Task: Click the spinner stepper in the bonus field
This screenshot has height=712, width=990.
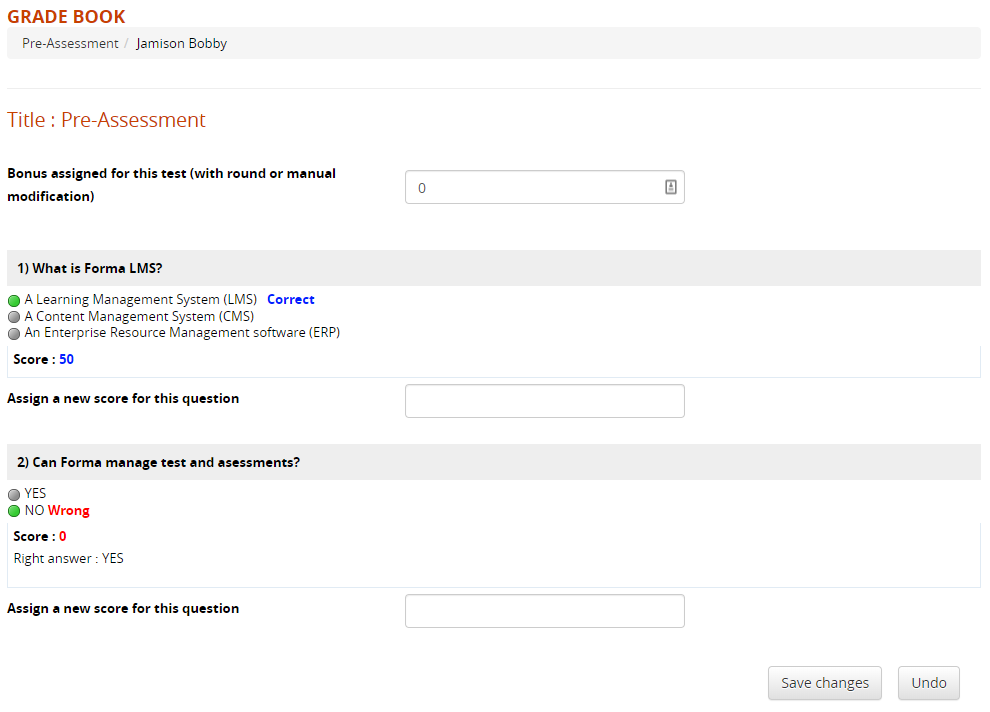Action: point(670,186)
